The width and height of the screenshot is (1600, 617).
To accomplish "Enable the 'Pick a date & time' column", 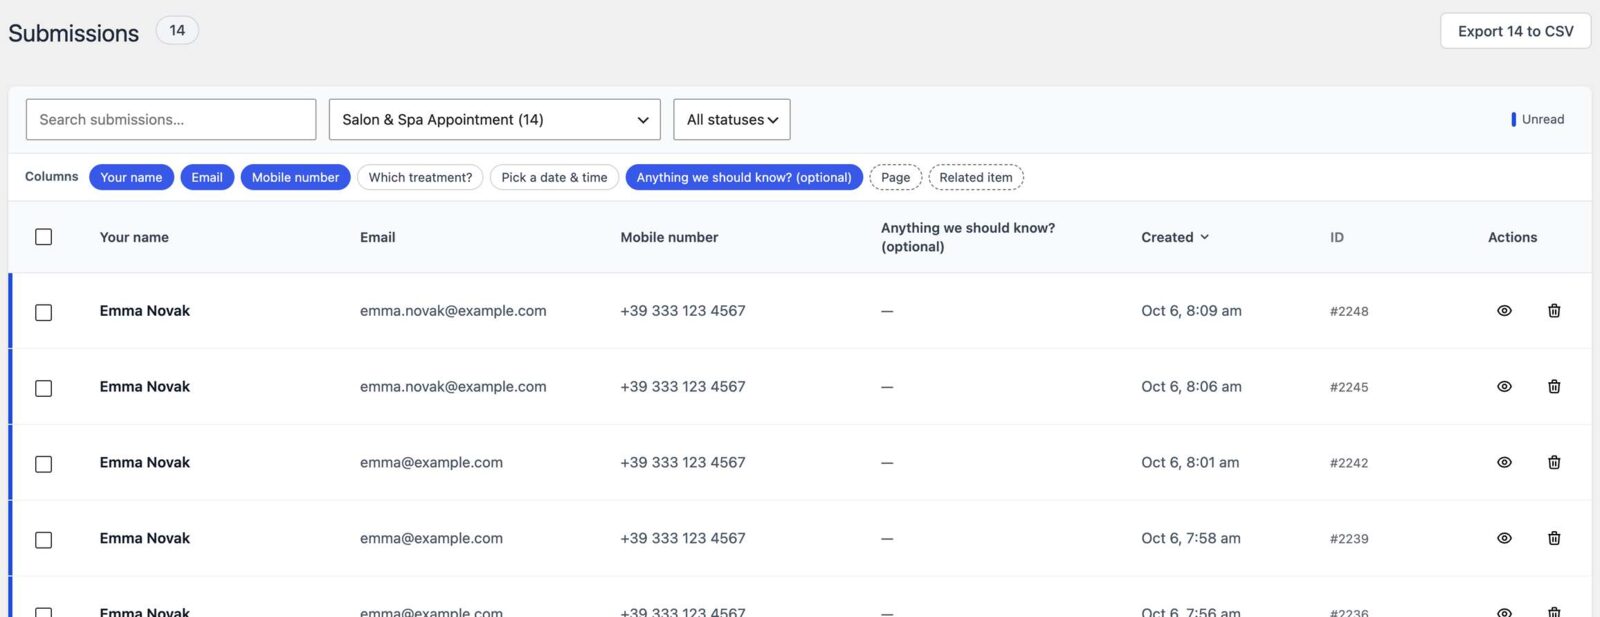I will [x=554, y=177].
